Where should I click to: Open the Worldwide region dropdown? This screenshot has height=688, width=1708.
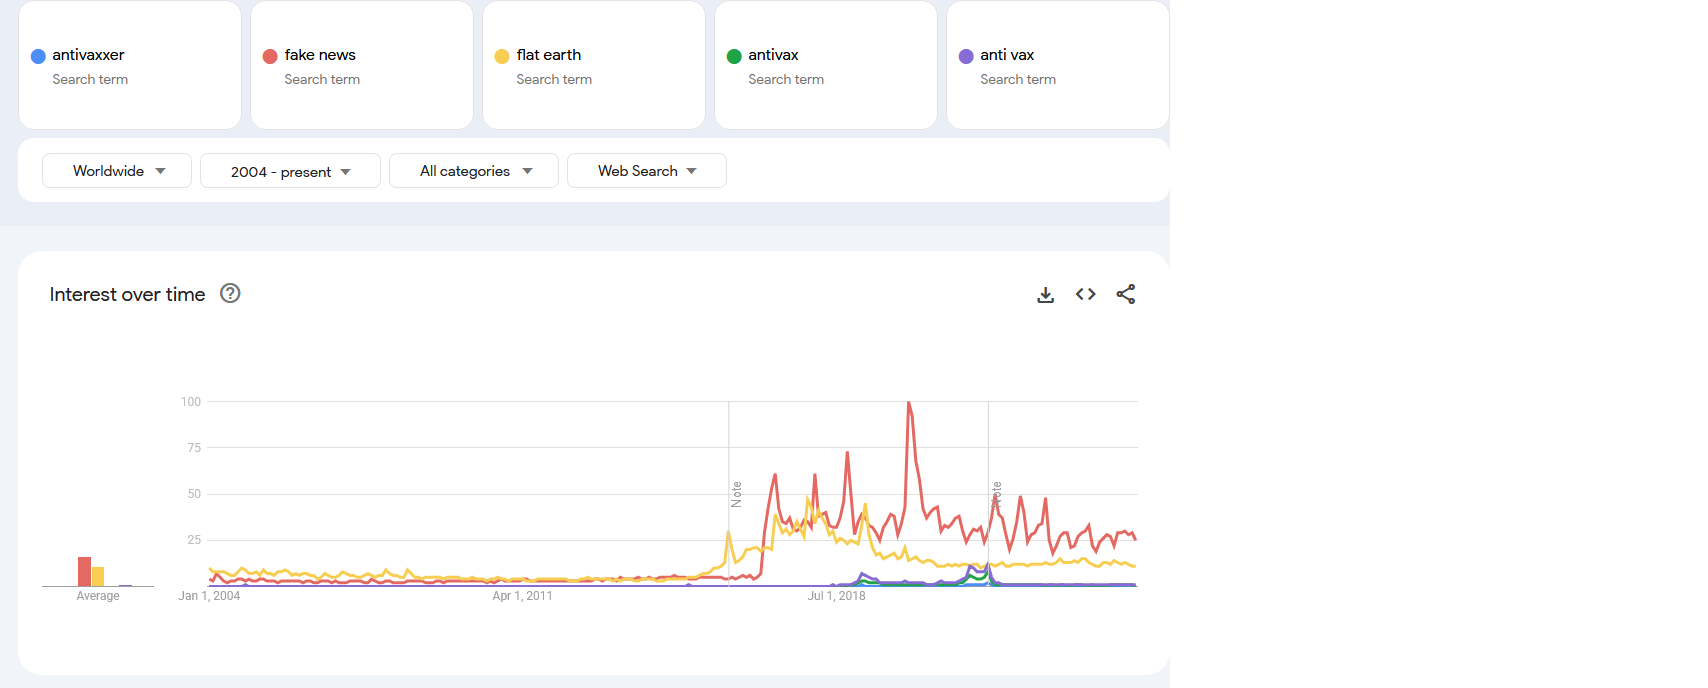(x=117, y=171)
